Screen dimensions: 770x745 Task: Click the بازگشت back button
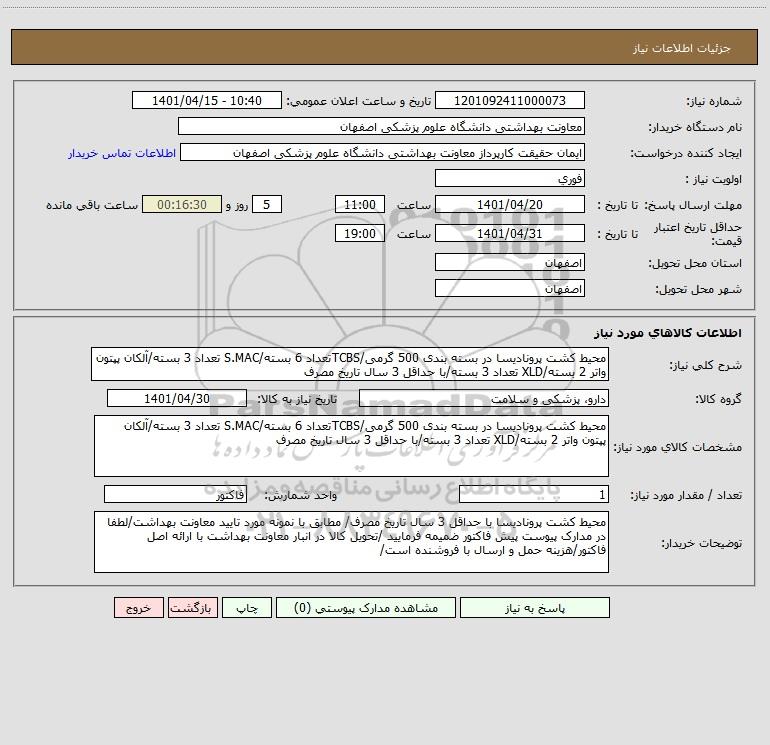point(192,608)
